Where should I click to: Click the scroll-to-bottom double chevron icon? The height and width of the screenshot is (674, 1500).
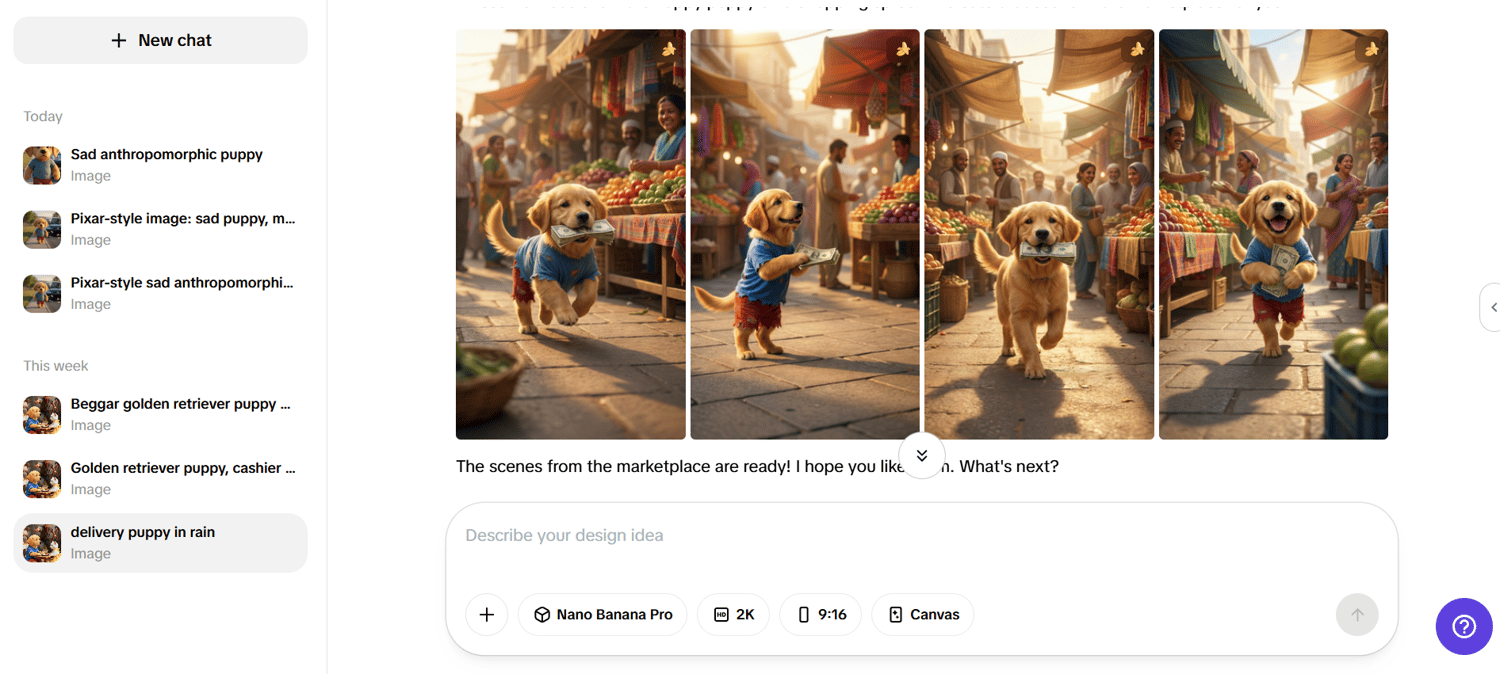922,456
